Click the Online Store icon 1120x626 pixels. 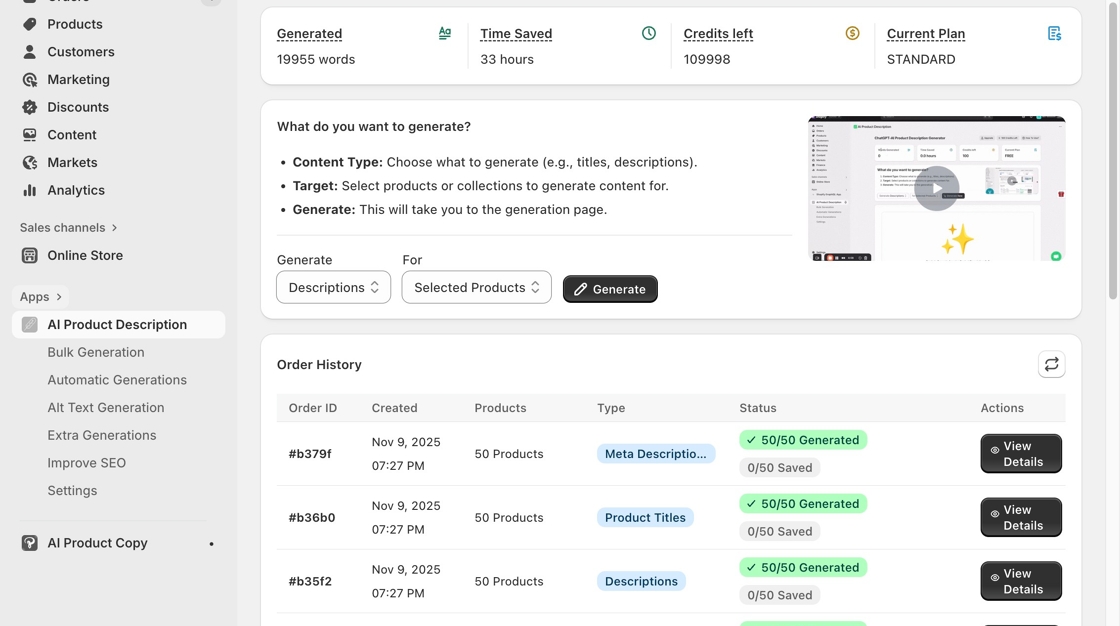30,255
